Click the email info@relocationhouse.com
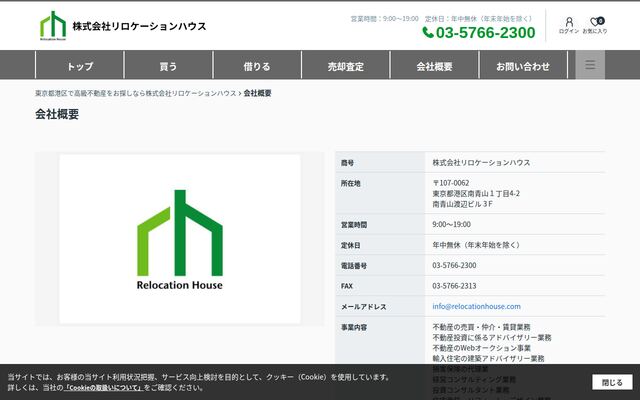Viewport: 640px width, 400px height. (x=476, y=306)
